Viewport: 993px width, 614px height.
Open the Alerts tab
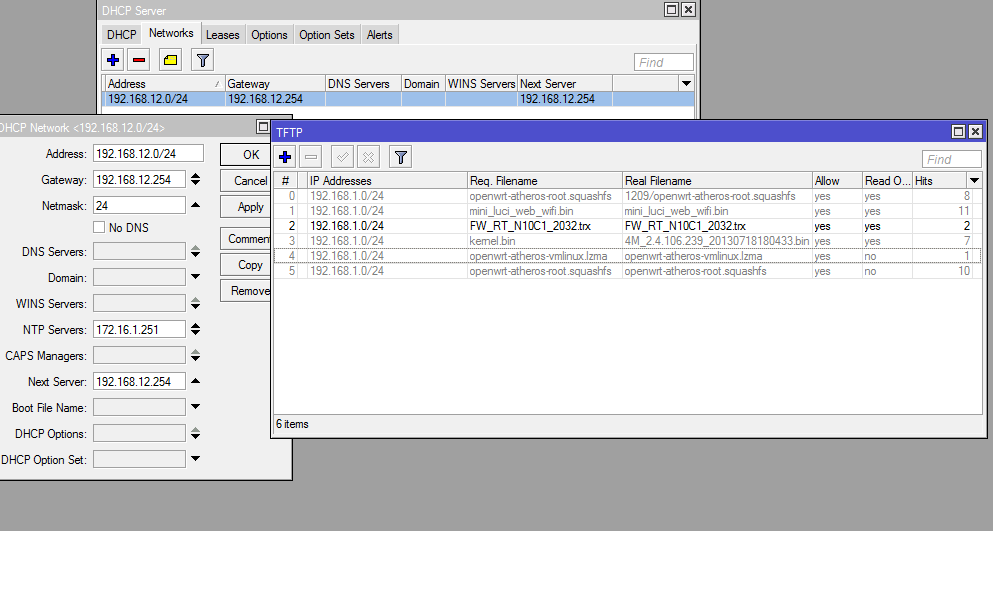[x=379, y=35]
